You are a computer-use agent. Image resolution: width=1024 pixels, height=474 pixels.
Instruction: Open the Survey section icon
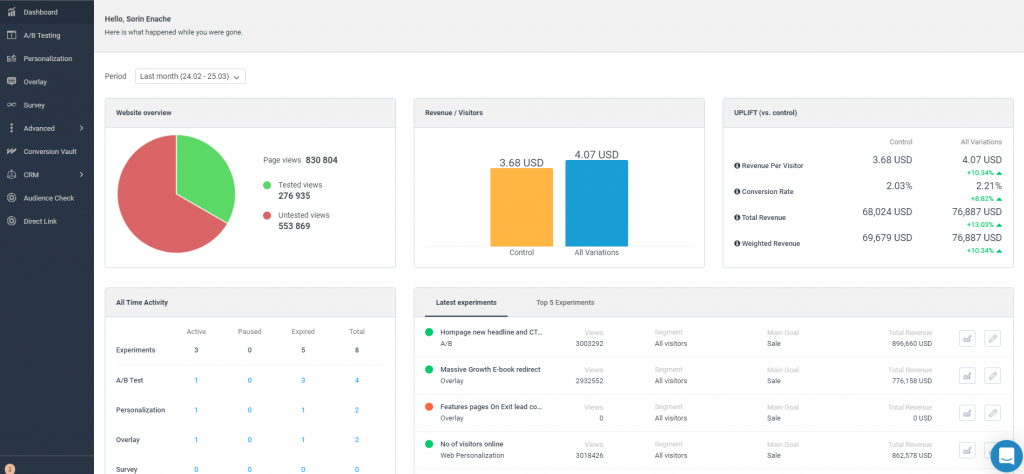point(11,104)
